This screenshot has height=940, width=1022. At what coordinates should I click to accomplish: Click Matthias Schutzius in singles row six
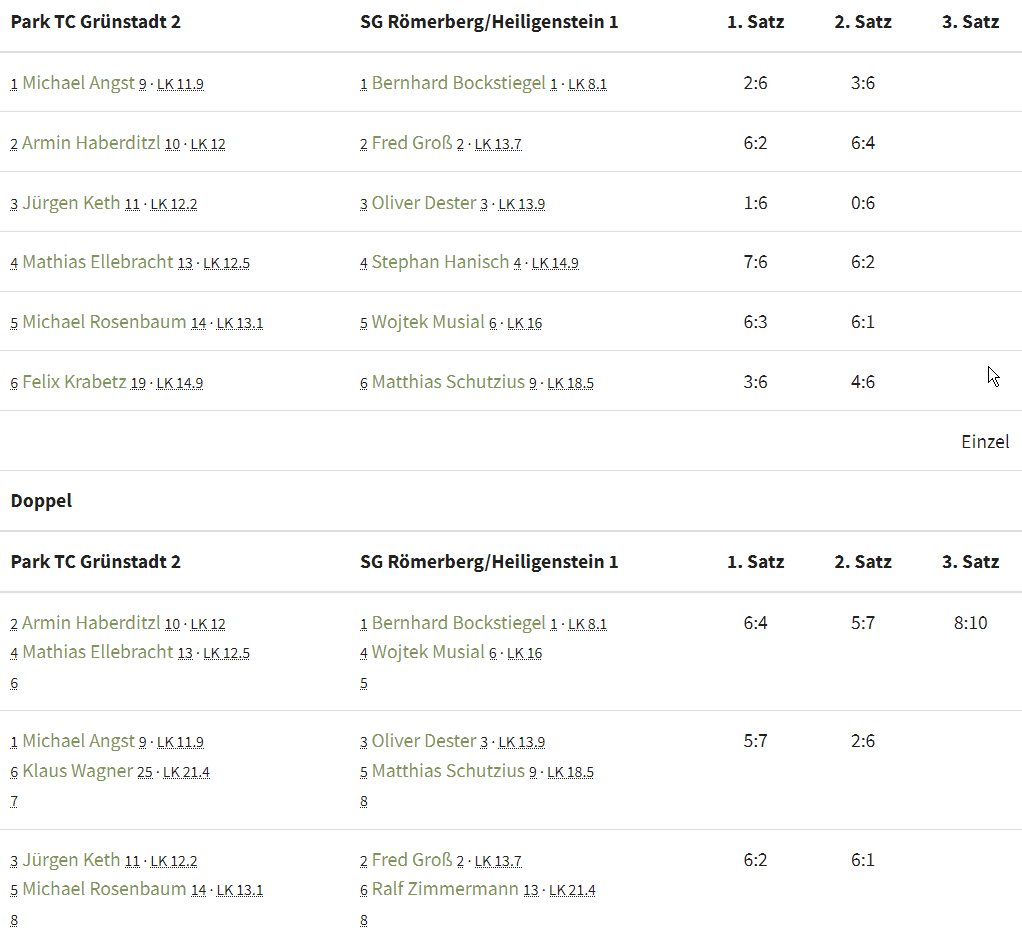[448, 382]
